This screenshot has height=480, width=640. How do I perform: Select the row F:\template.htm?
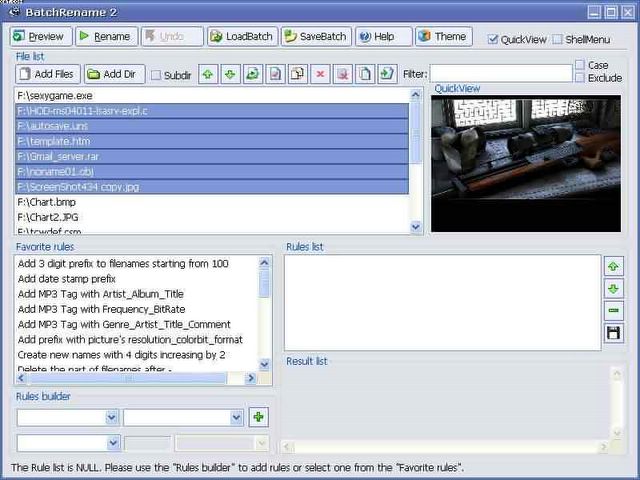click(x=212, y=142)
